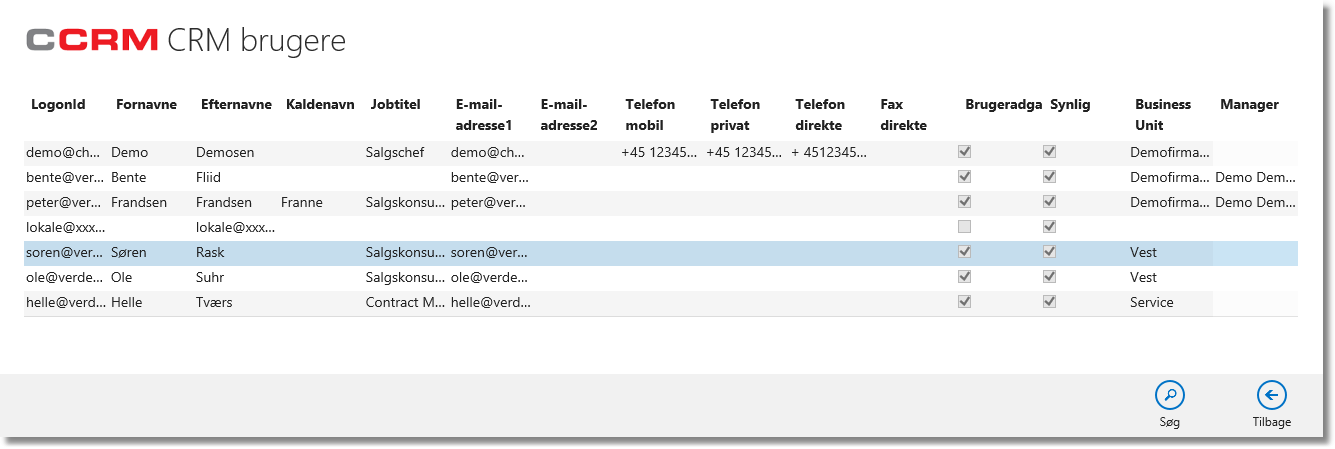The height and width of the screenshot is (449, 1335).
Task: Sort by the LogonId column header
Action: coord(58,104)
